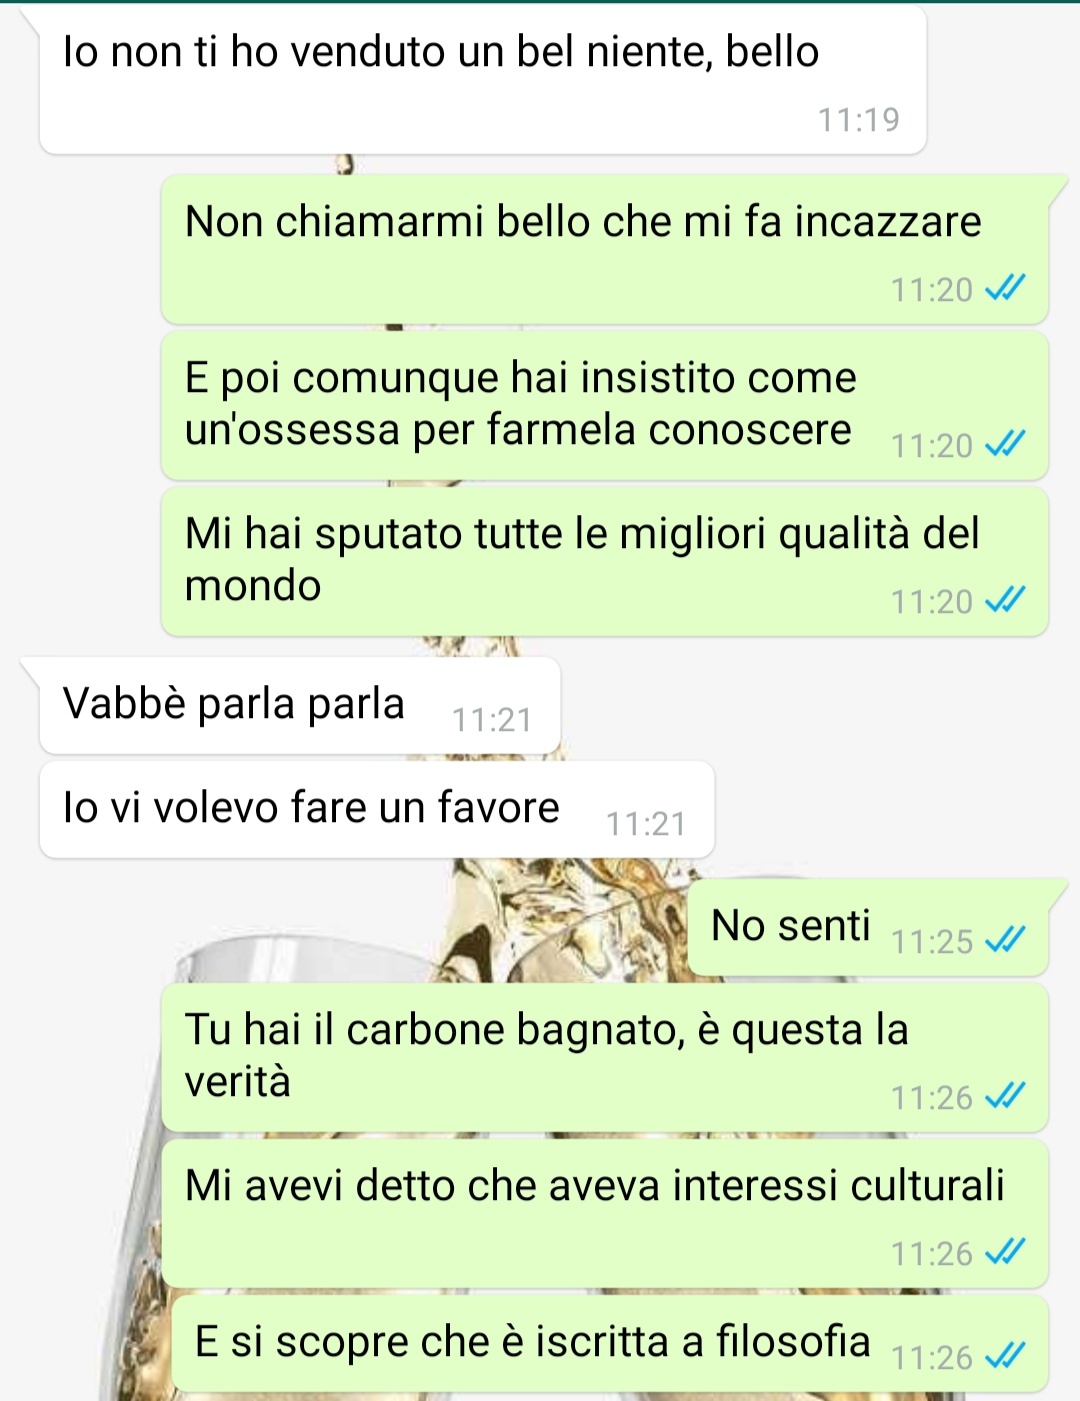Tap double checkmark on 'carbone bagnato' message
Screen dimensions: 1080x1401
[1005, 1097]
